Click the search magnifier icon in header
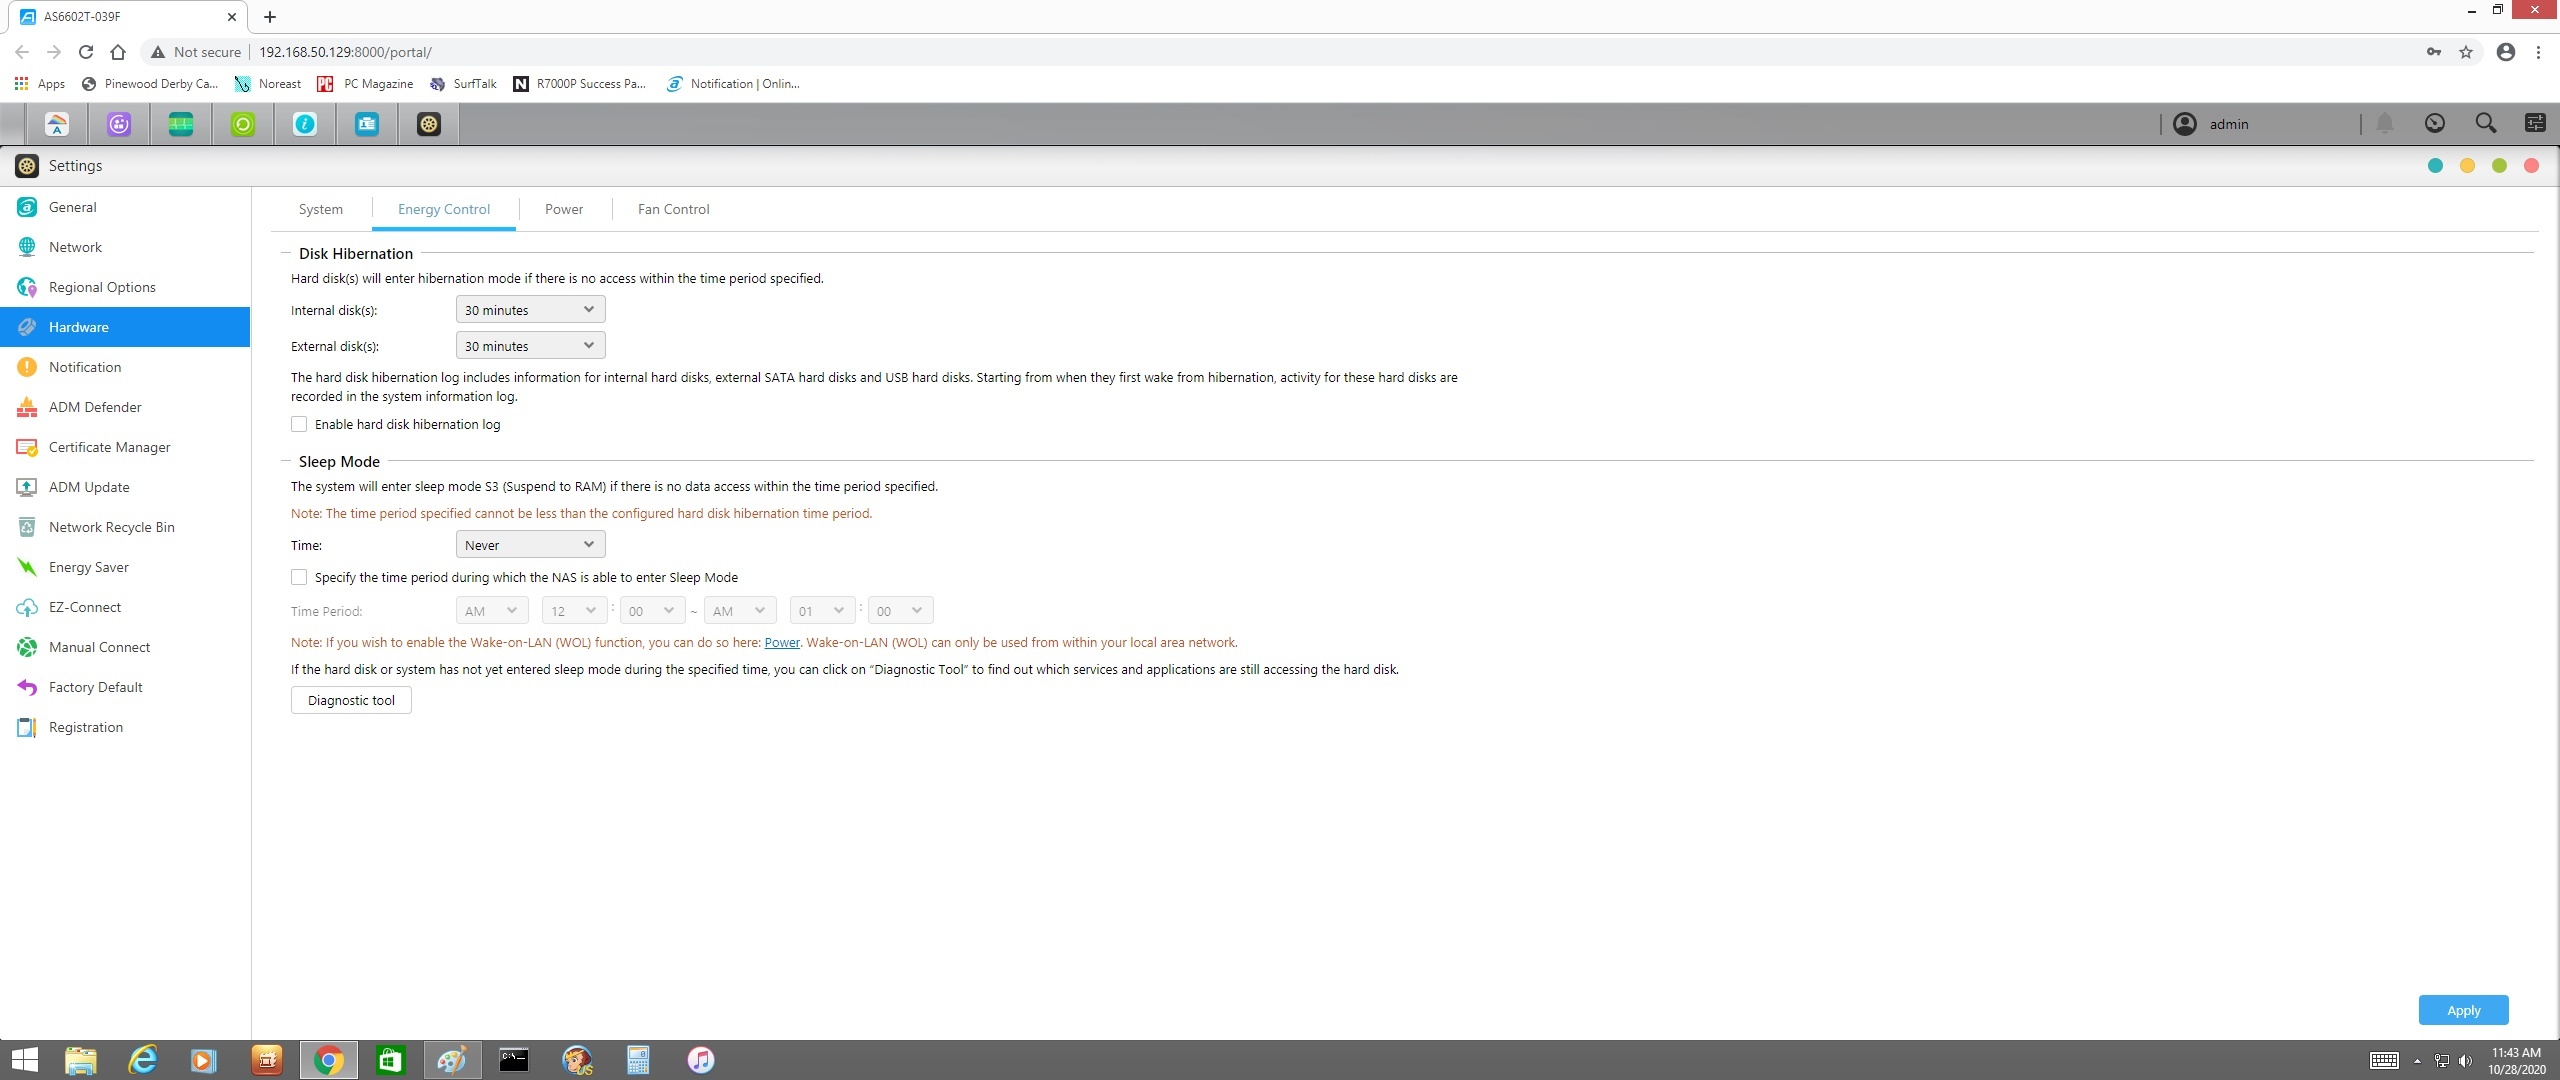Viewport: 2560px width, 1080px height. point(2485,123)
